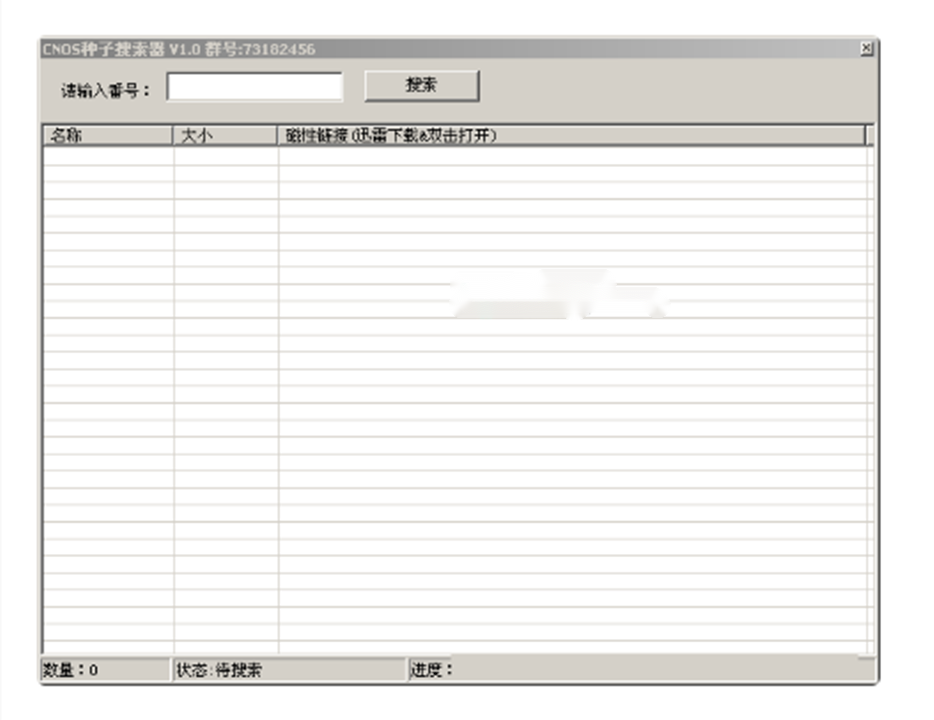
Task: Focus the 请输入番号 input field
Action: 255,87
